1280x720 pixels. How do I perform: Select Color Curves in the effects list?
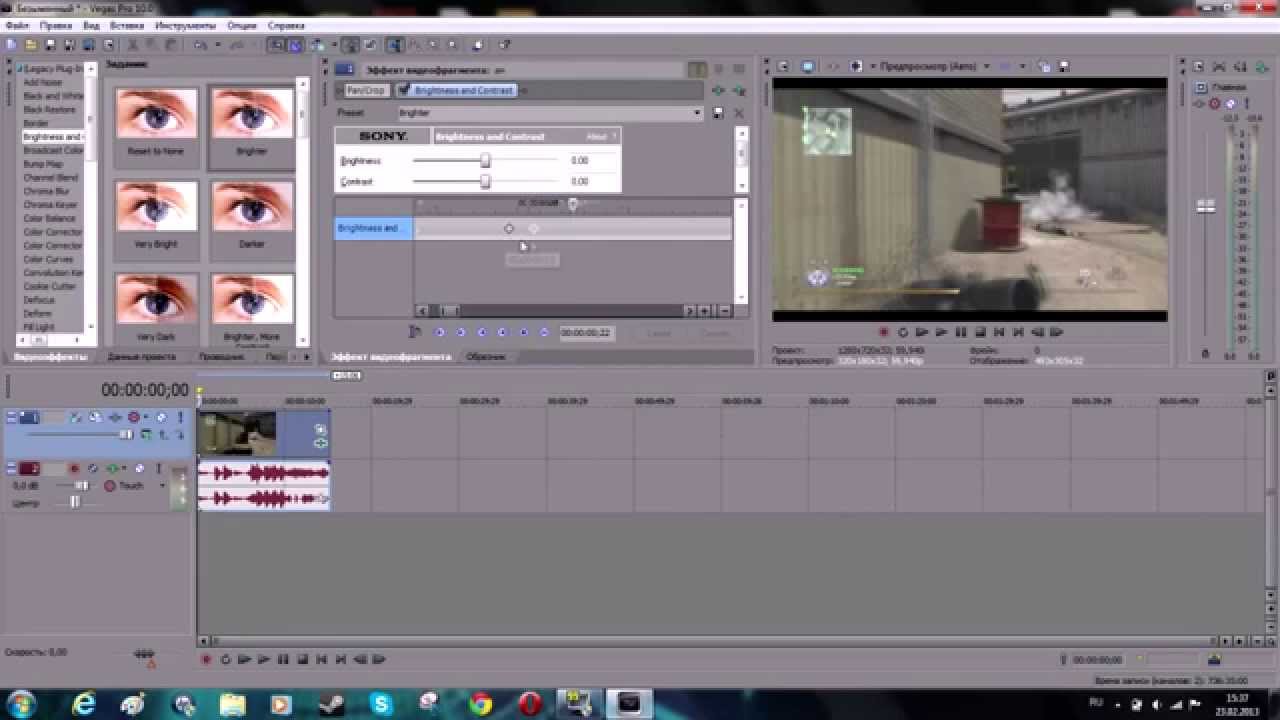[49, 259]
